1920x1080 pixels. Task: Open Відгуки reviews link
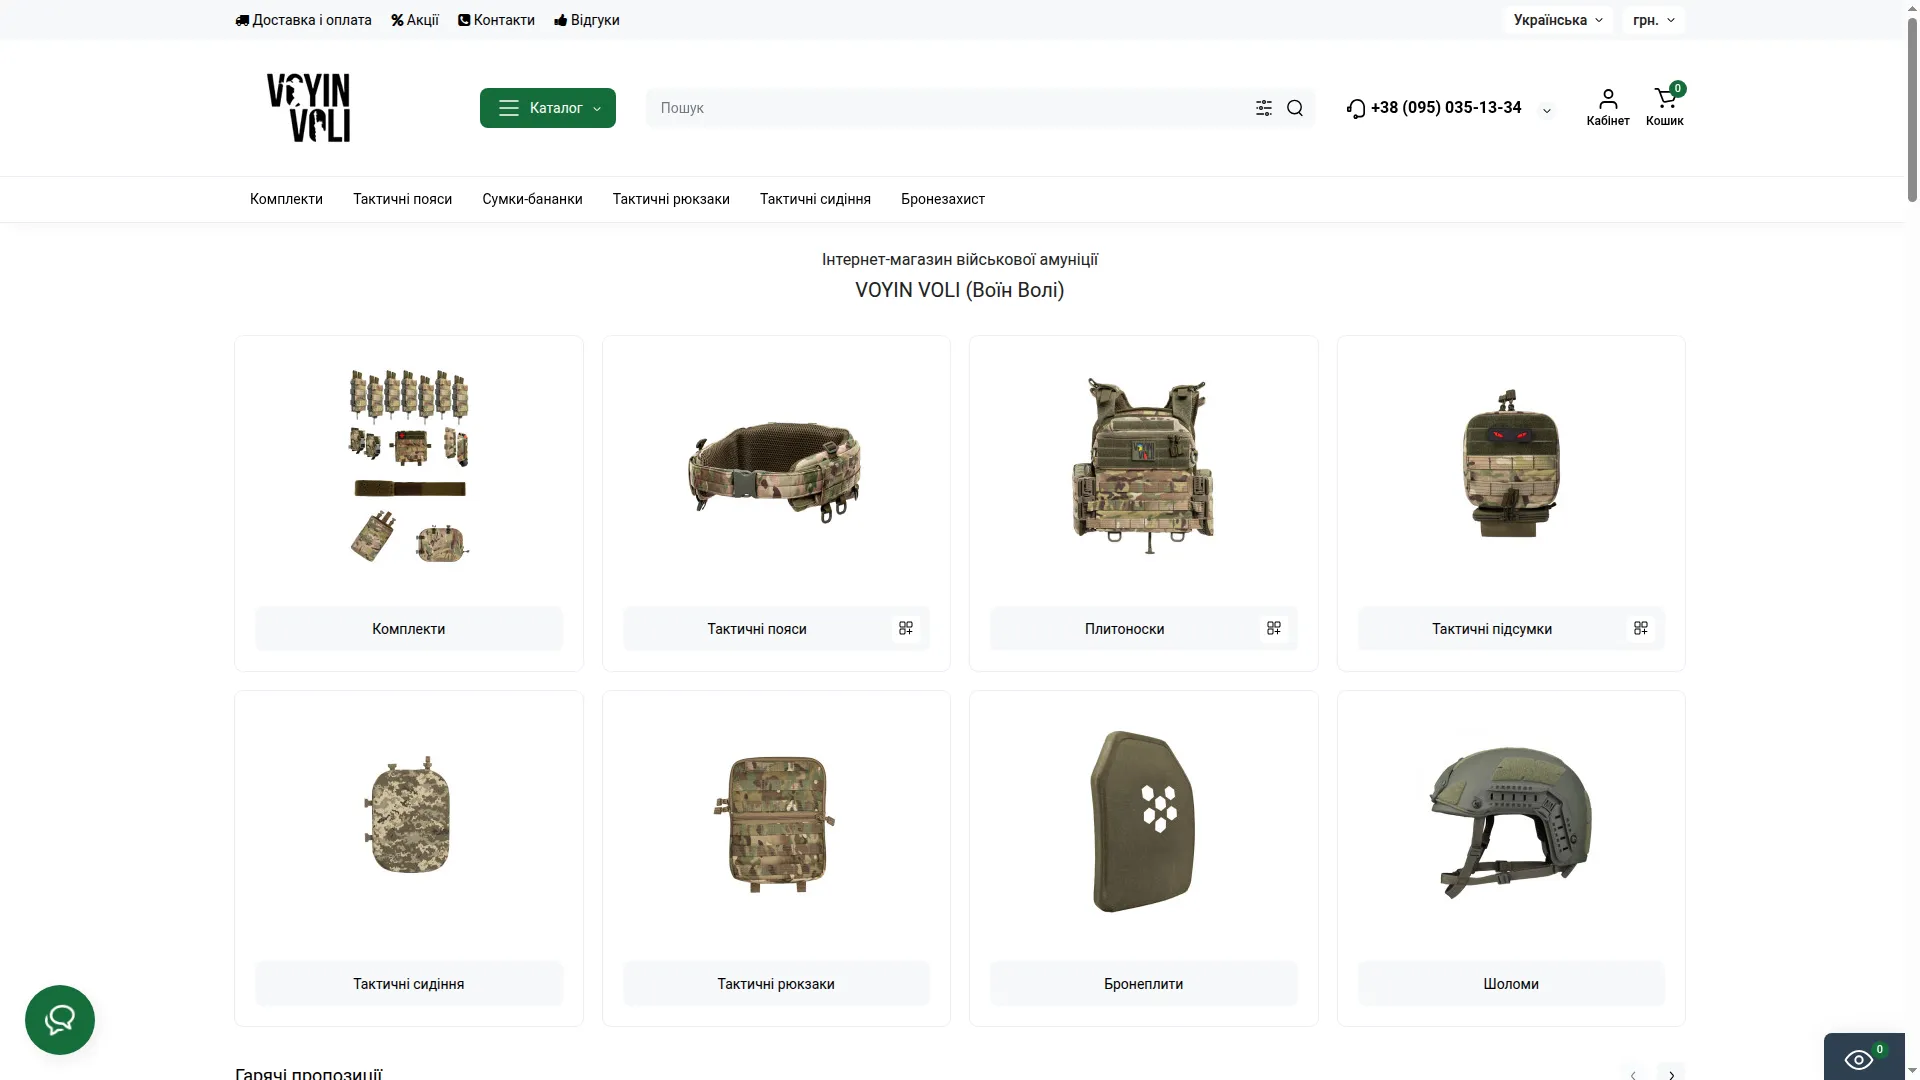pyautogui.click(x=587, y=20)
